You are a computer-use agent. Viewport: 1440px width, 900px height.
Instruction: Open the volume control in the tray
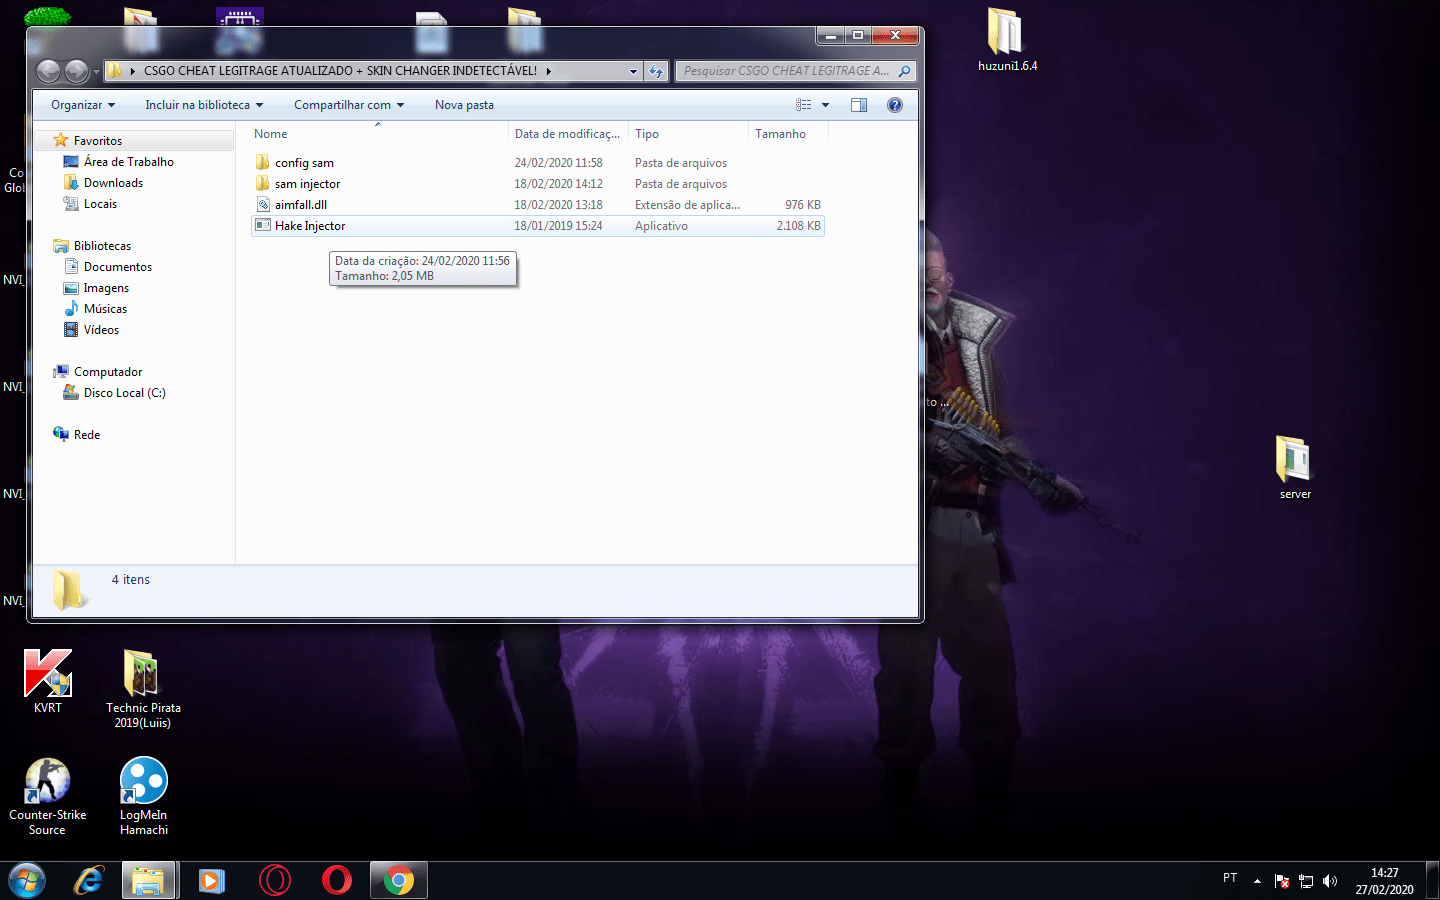[x=1330, y=881]
